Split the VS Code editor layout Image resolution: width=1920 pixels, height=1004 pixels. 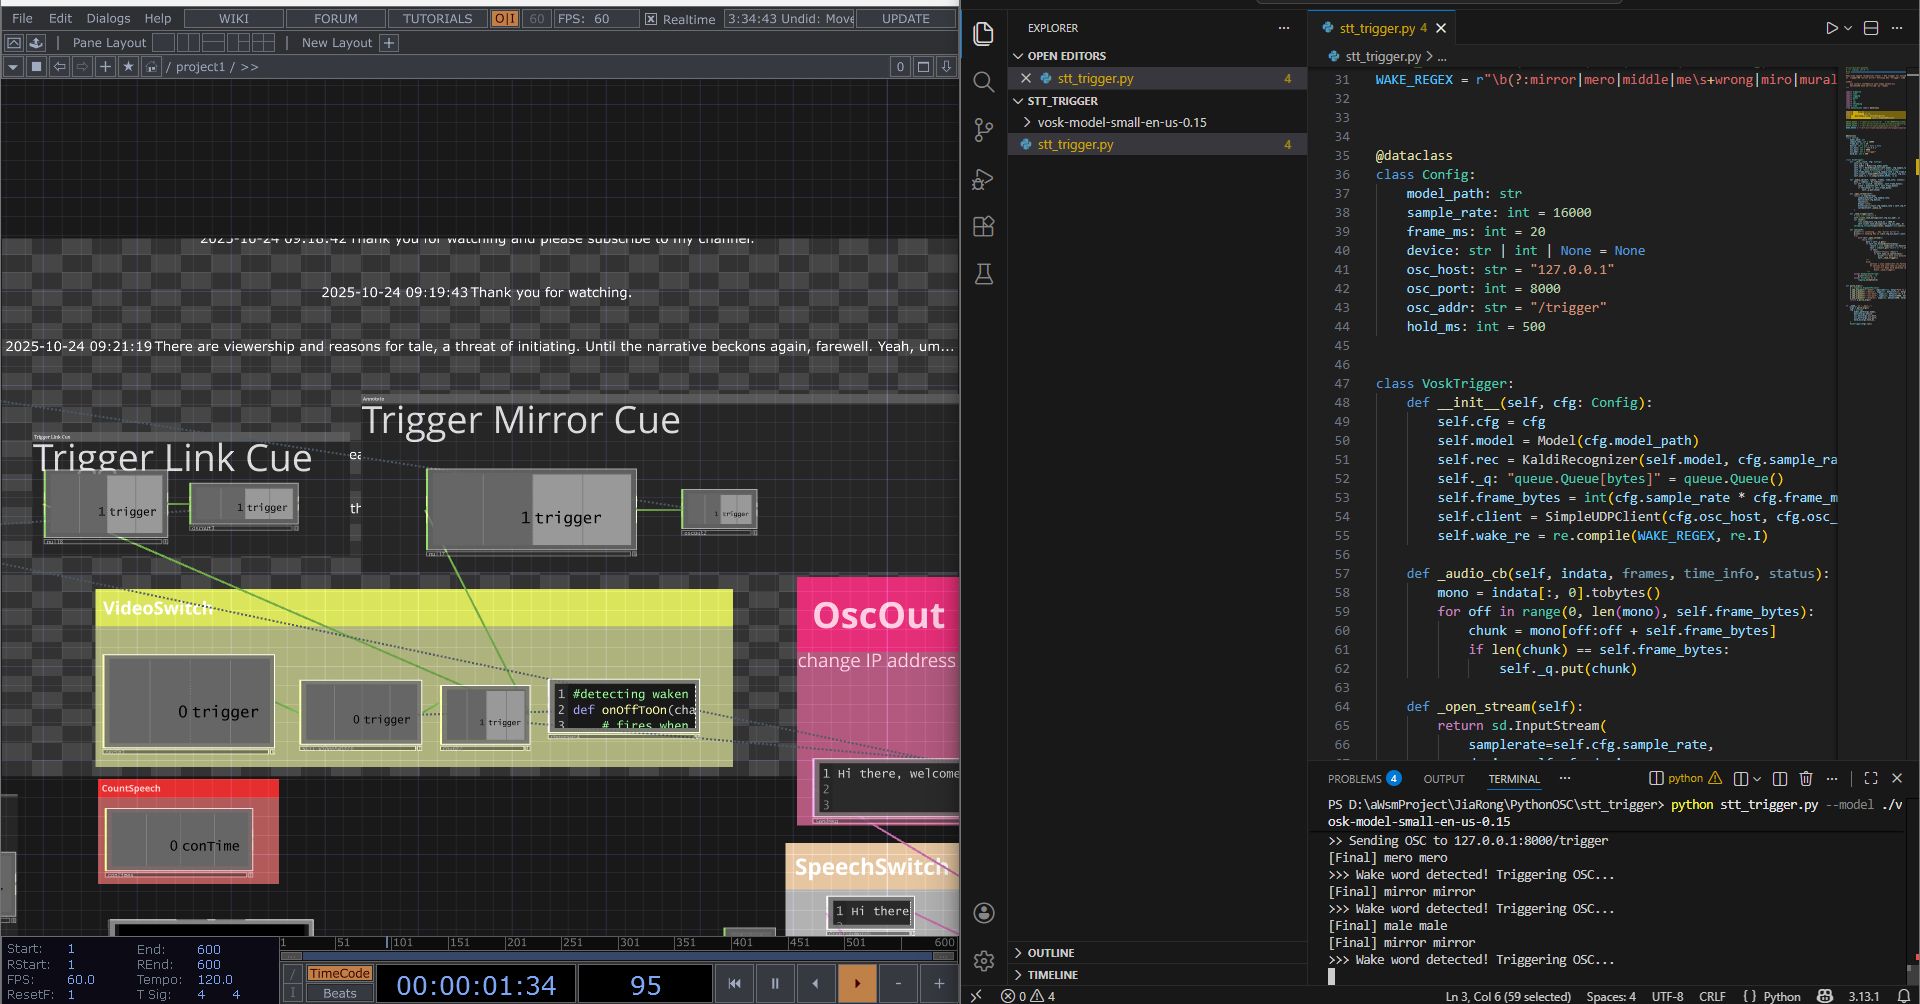tap(1871, 28)
